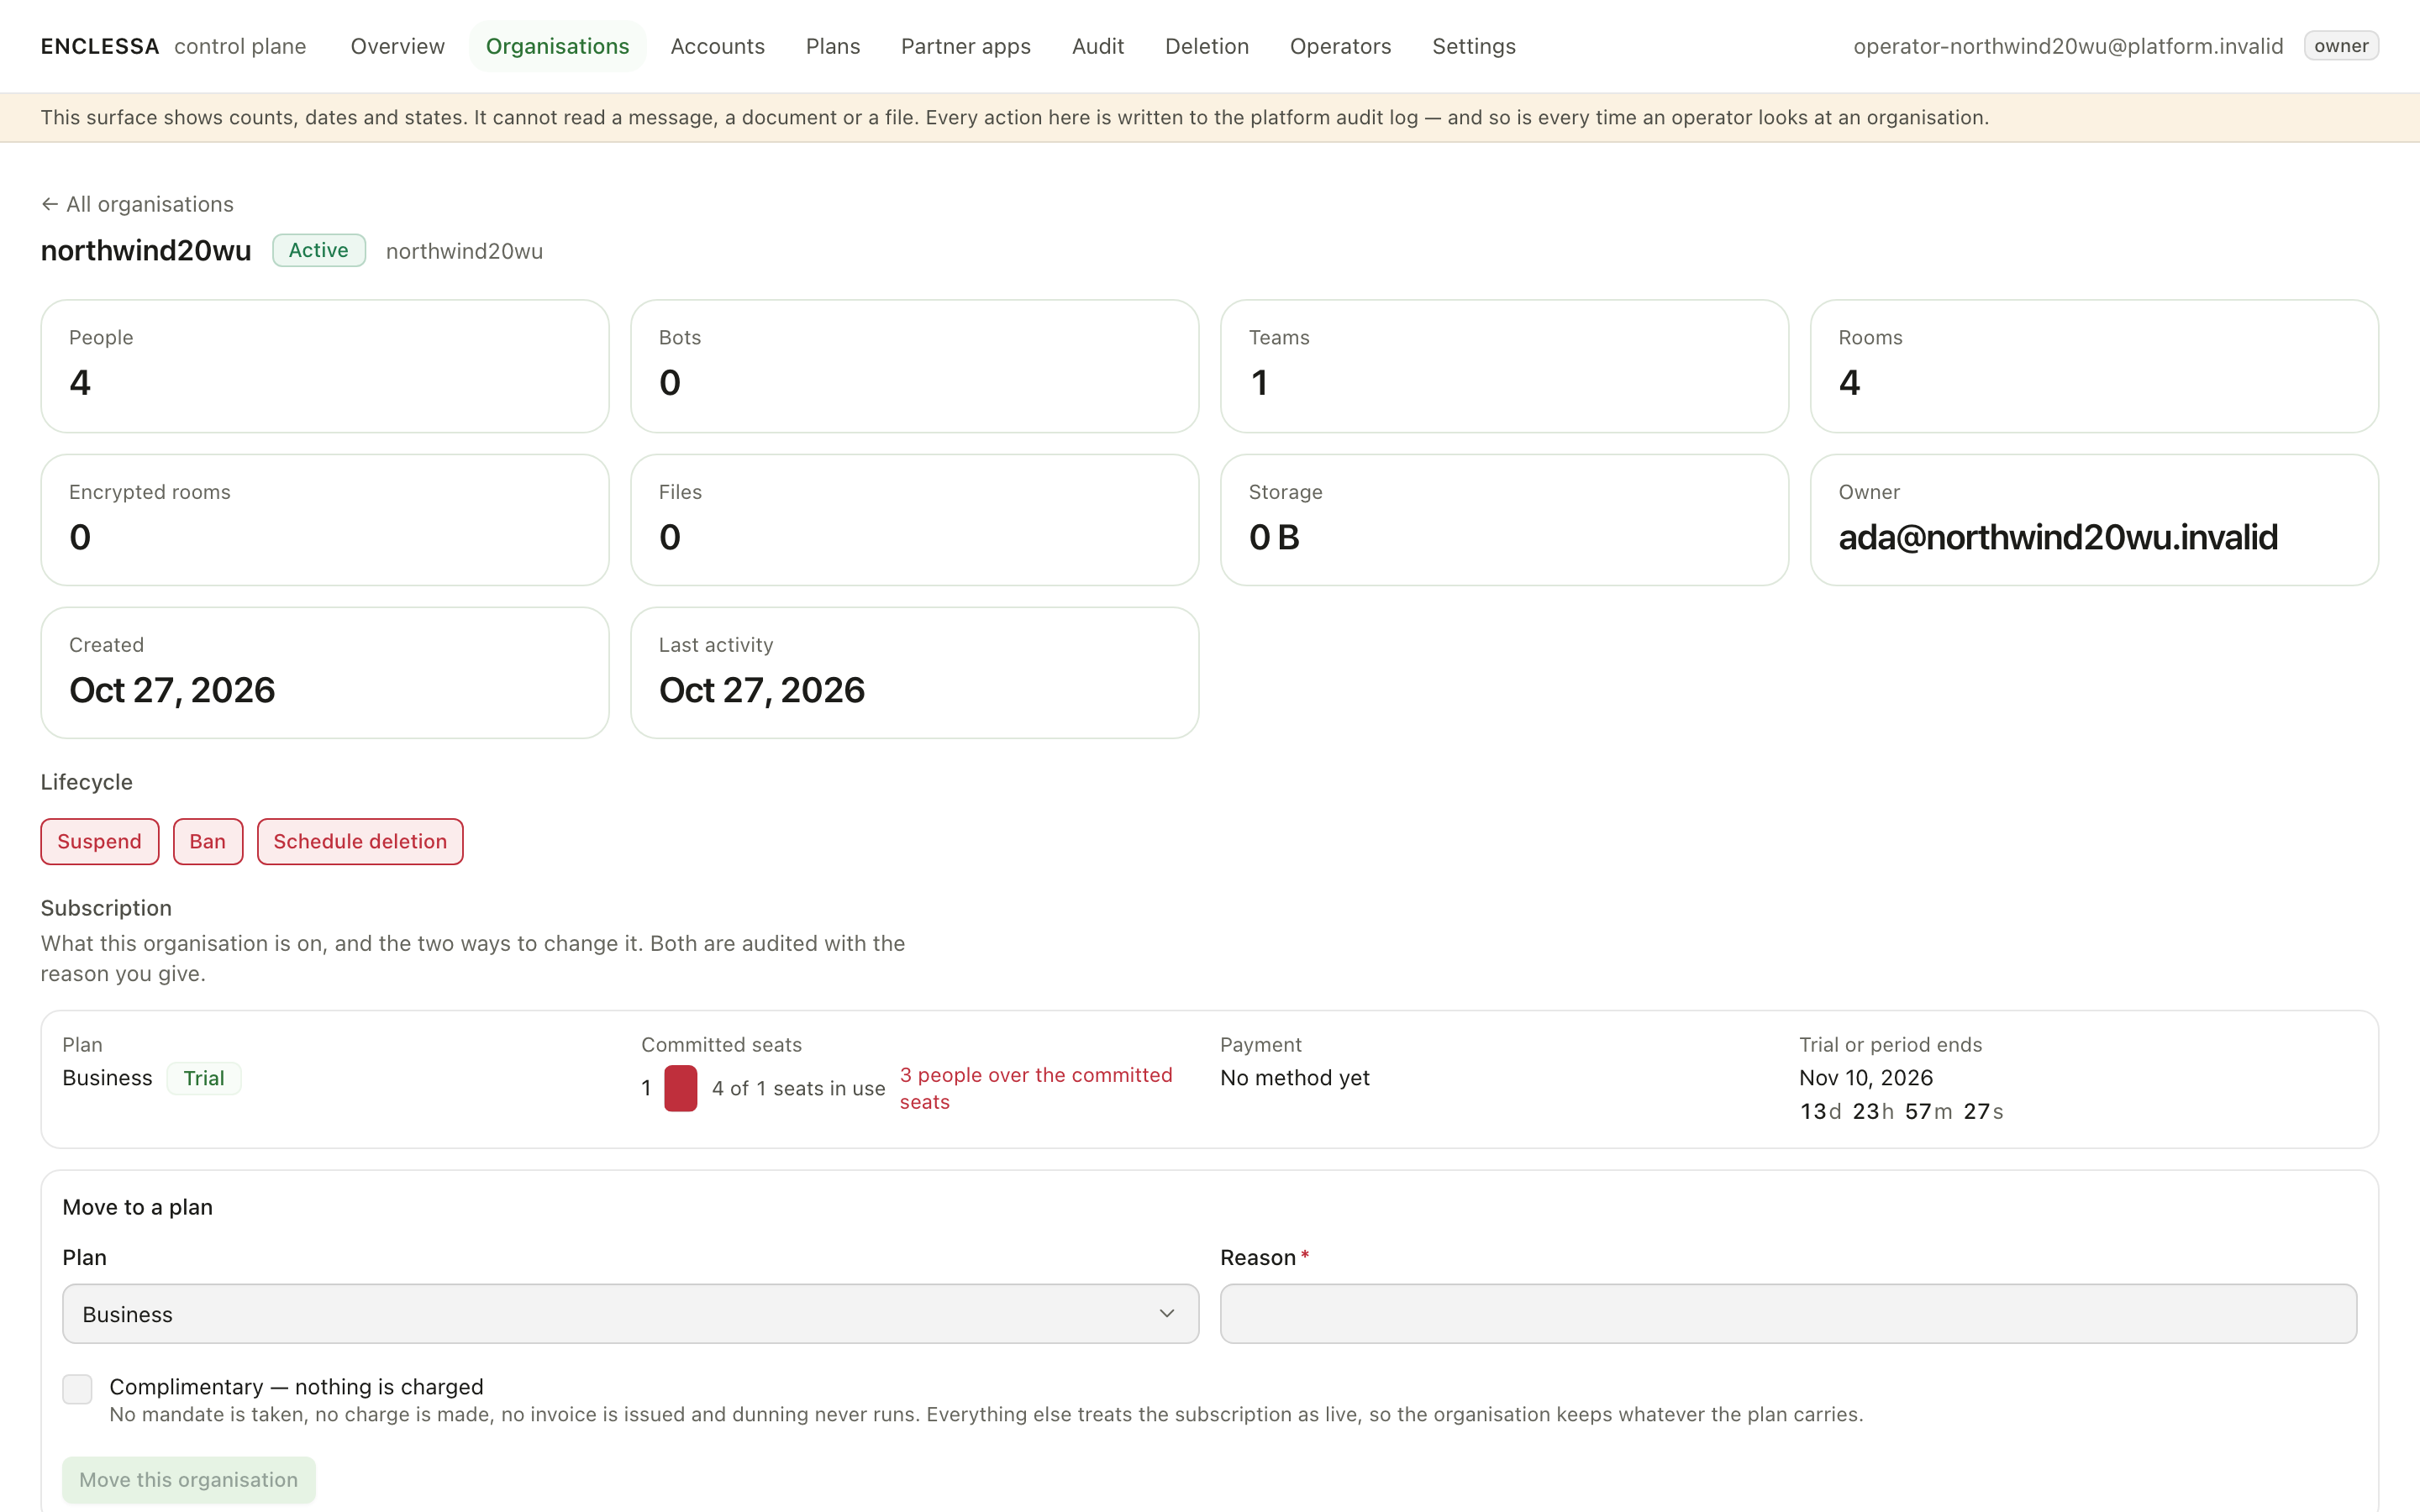Click the Active status badge

click(319, 250)
